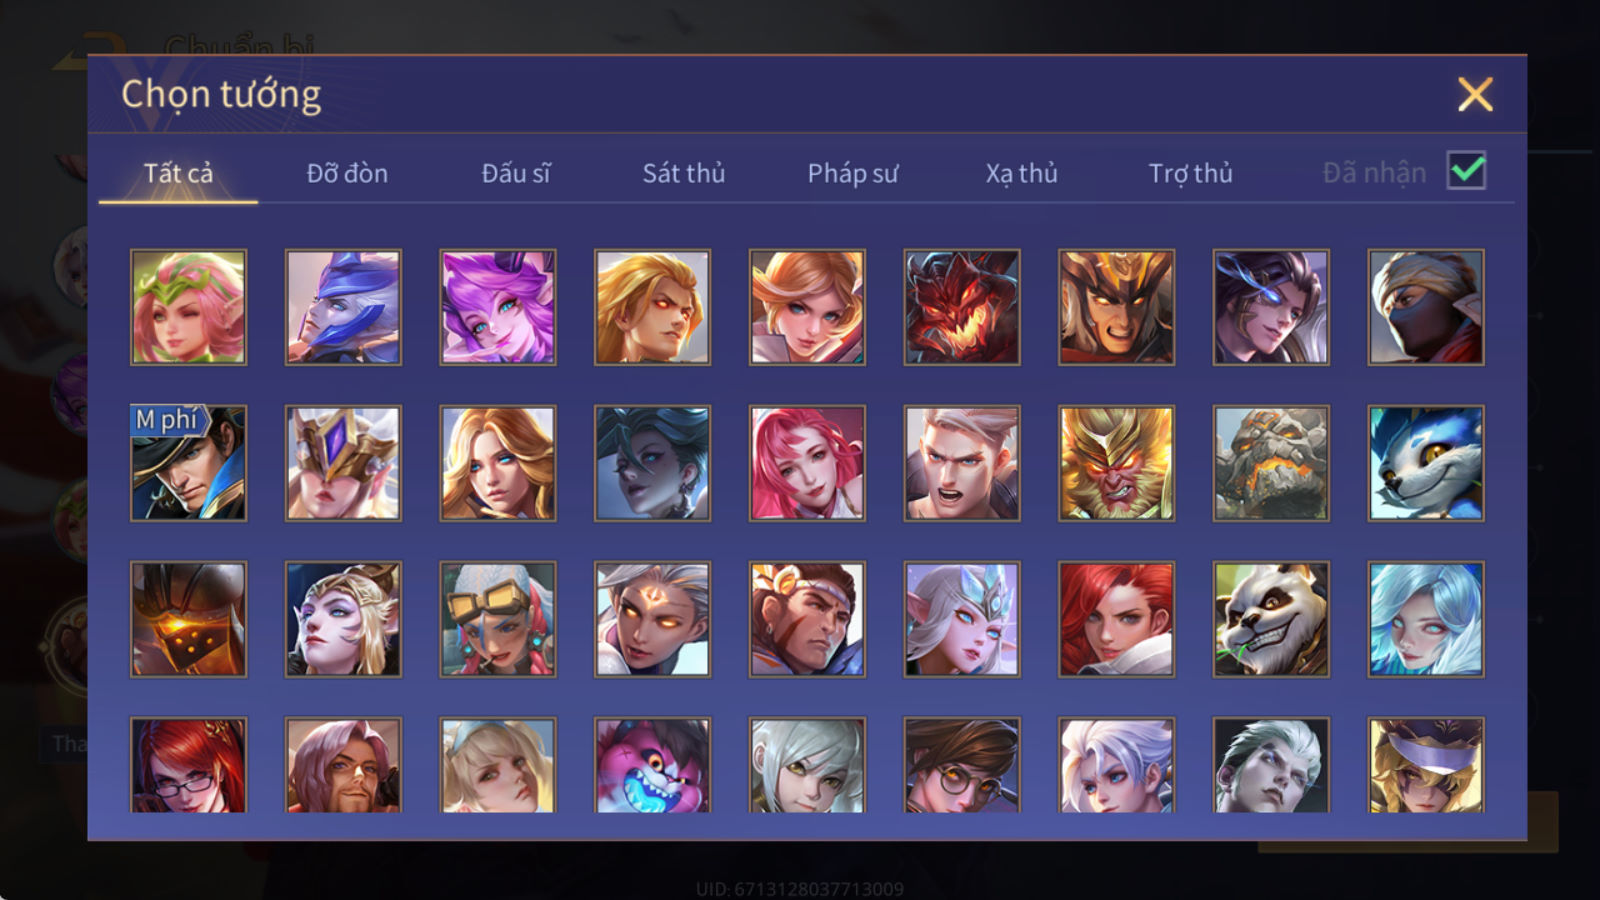Select the Đấu sĩ tab
This screenshot has width=1600, height=900.
point(516,173)
